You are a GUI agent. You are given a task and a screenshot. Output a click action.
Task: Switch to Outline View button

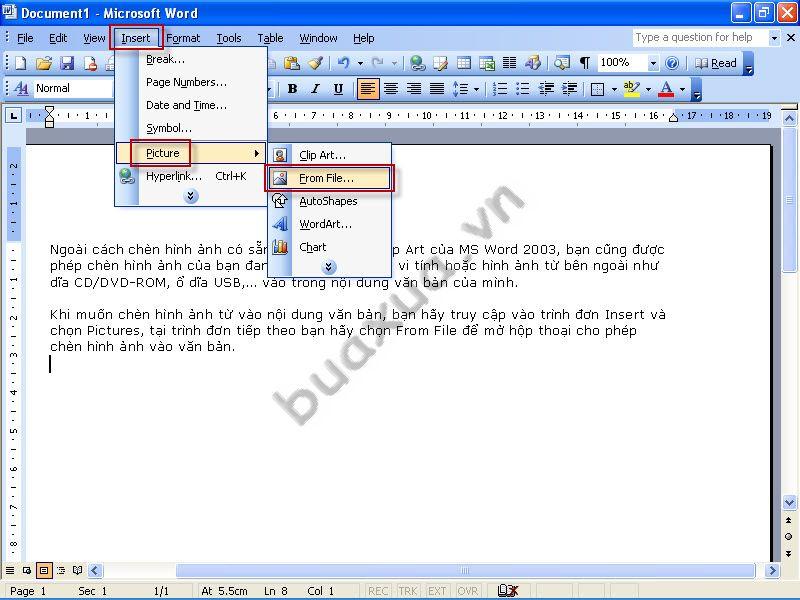(61, 570)
